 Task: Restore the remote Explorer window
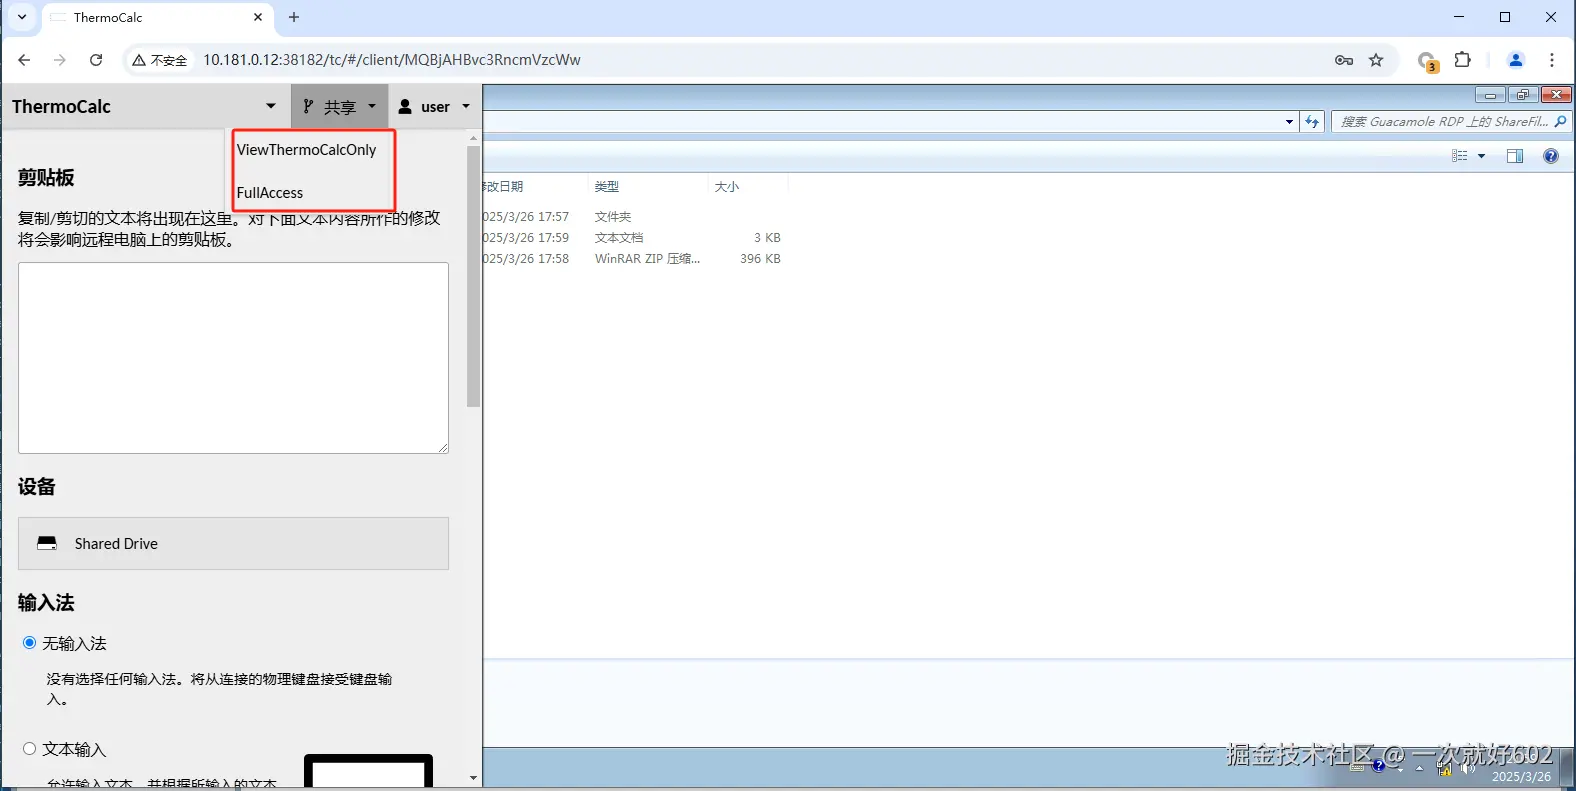[1522, 95]
